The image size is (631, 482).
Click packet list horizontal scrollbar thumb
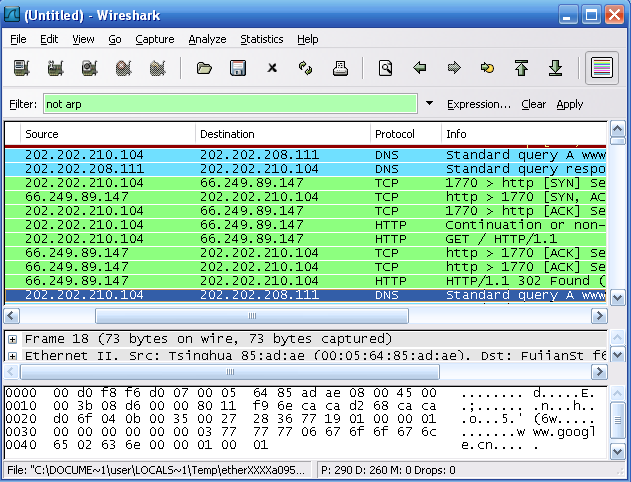(x=252, y=316)
